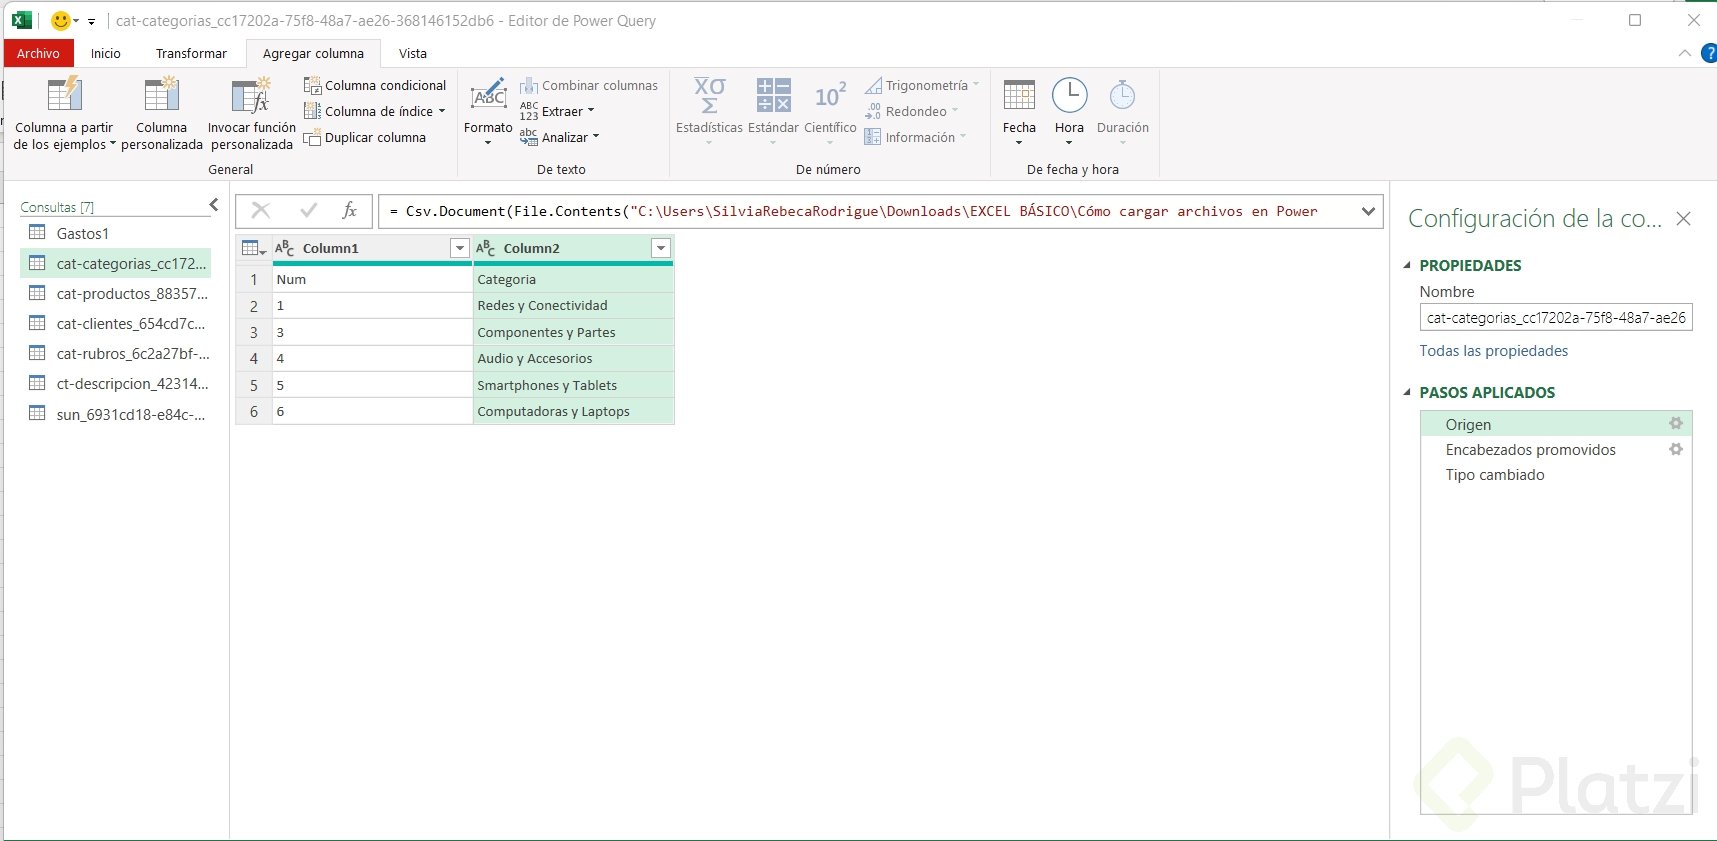The width and height of the screenshot is (1717, 841).
Task: Add a Columna condicional
Action: (x=375, y=85)
